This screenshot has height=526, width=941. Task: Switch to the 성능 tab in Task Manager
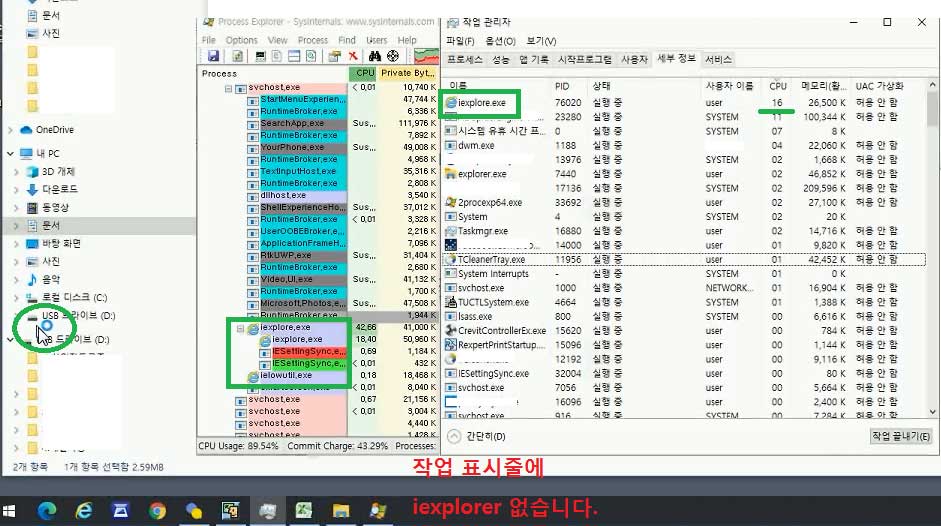click(501, 59)
